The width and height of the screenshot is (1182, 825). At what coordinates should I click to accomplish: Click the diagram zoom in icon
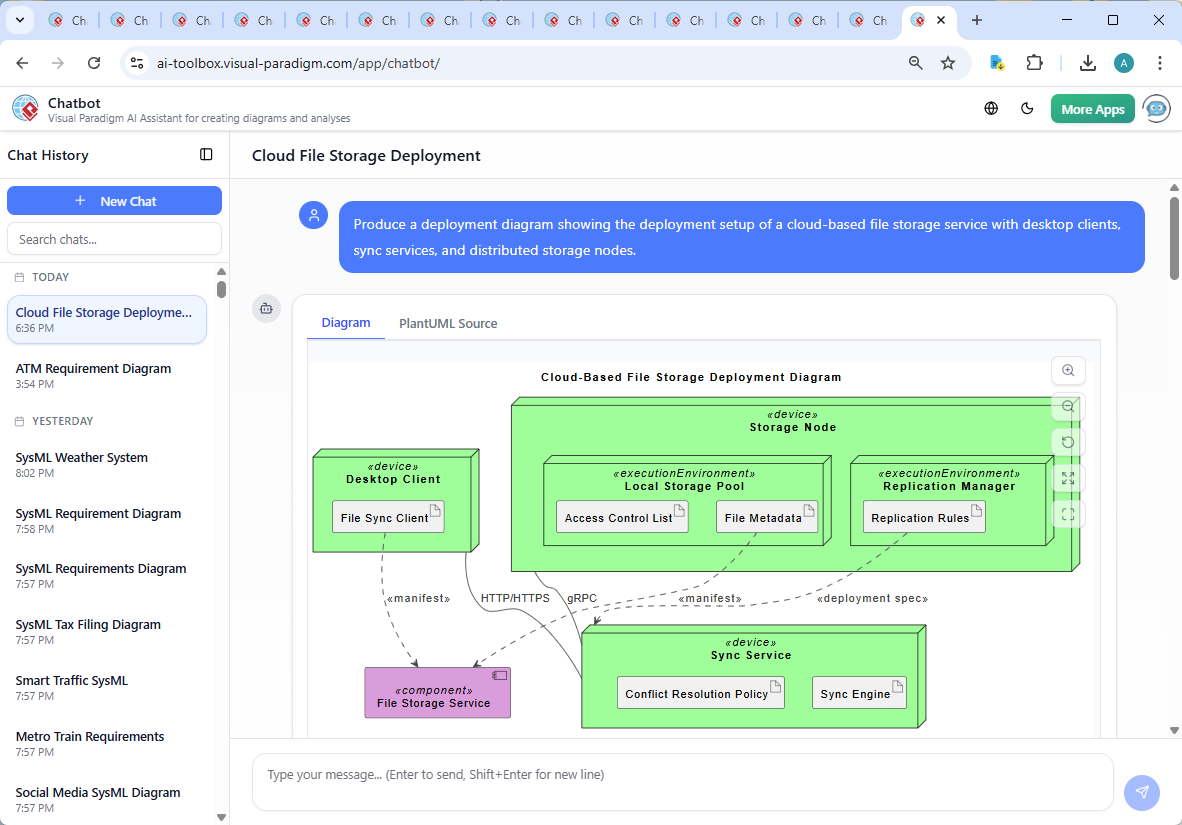click(1068, 371)
